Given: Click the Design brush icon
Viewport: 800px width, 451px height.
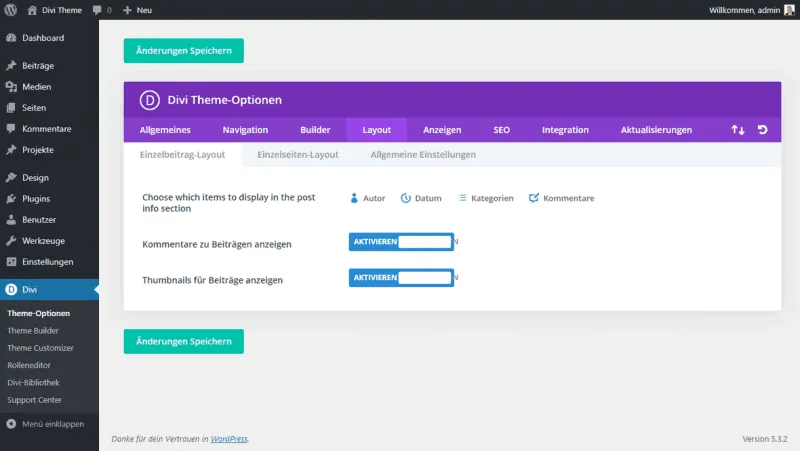Looking at the screenshot, I should (11, 178).
